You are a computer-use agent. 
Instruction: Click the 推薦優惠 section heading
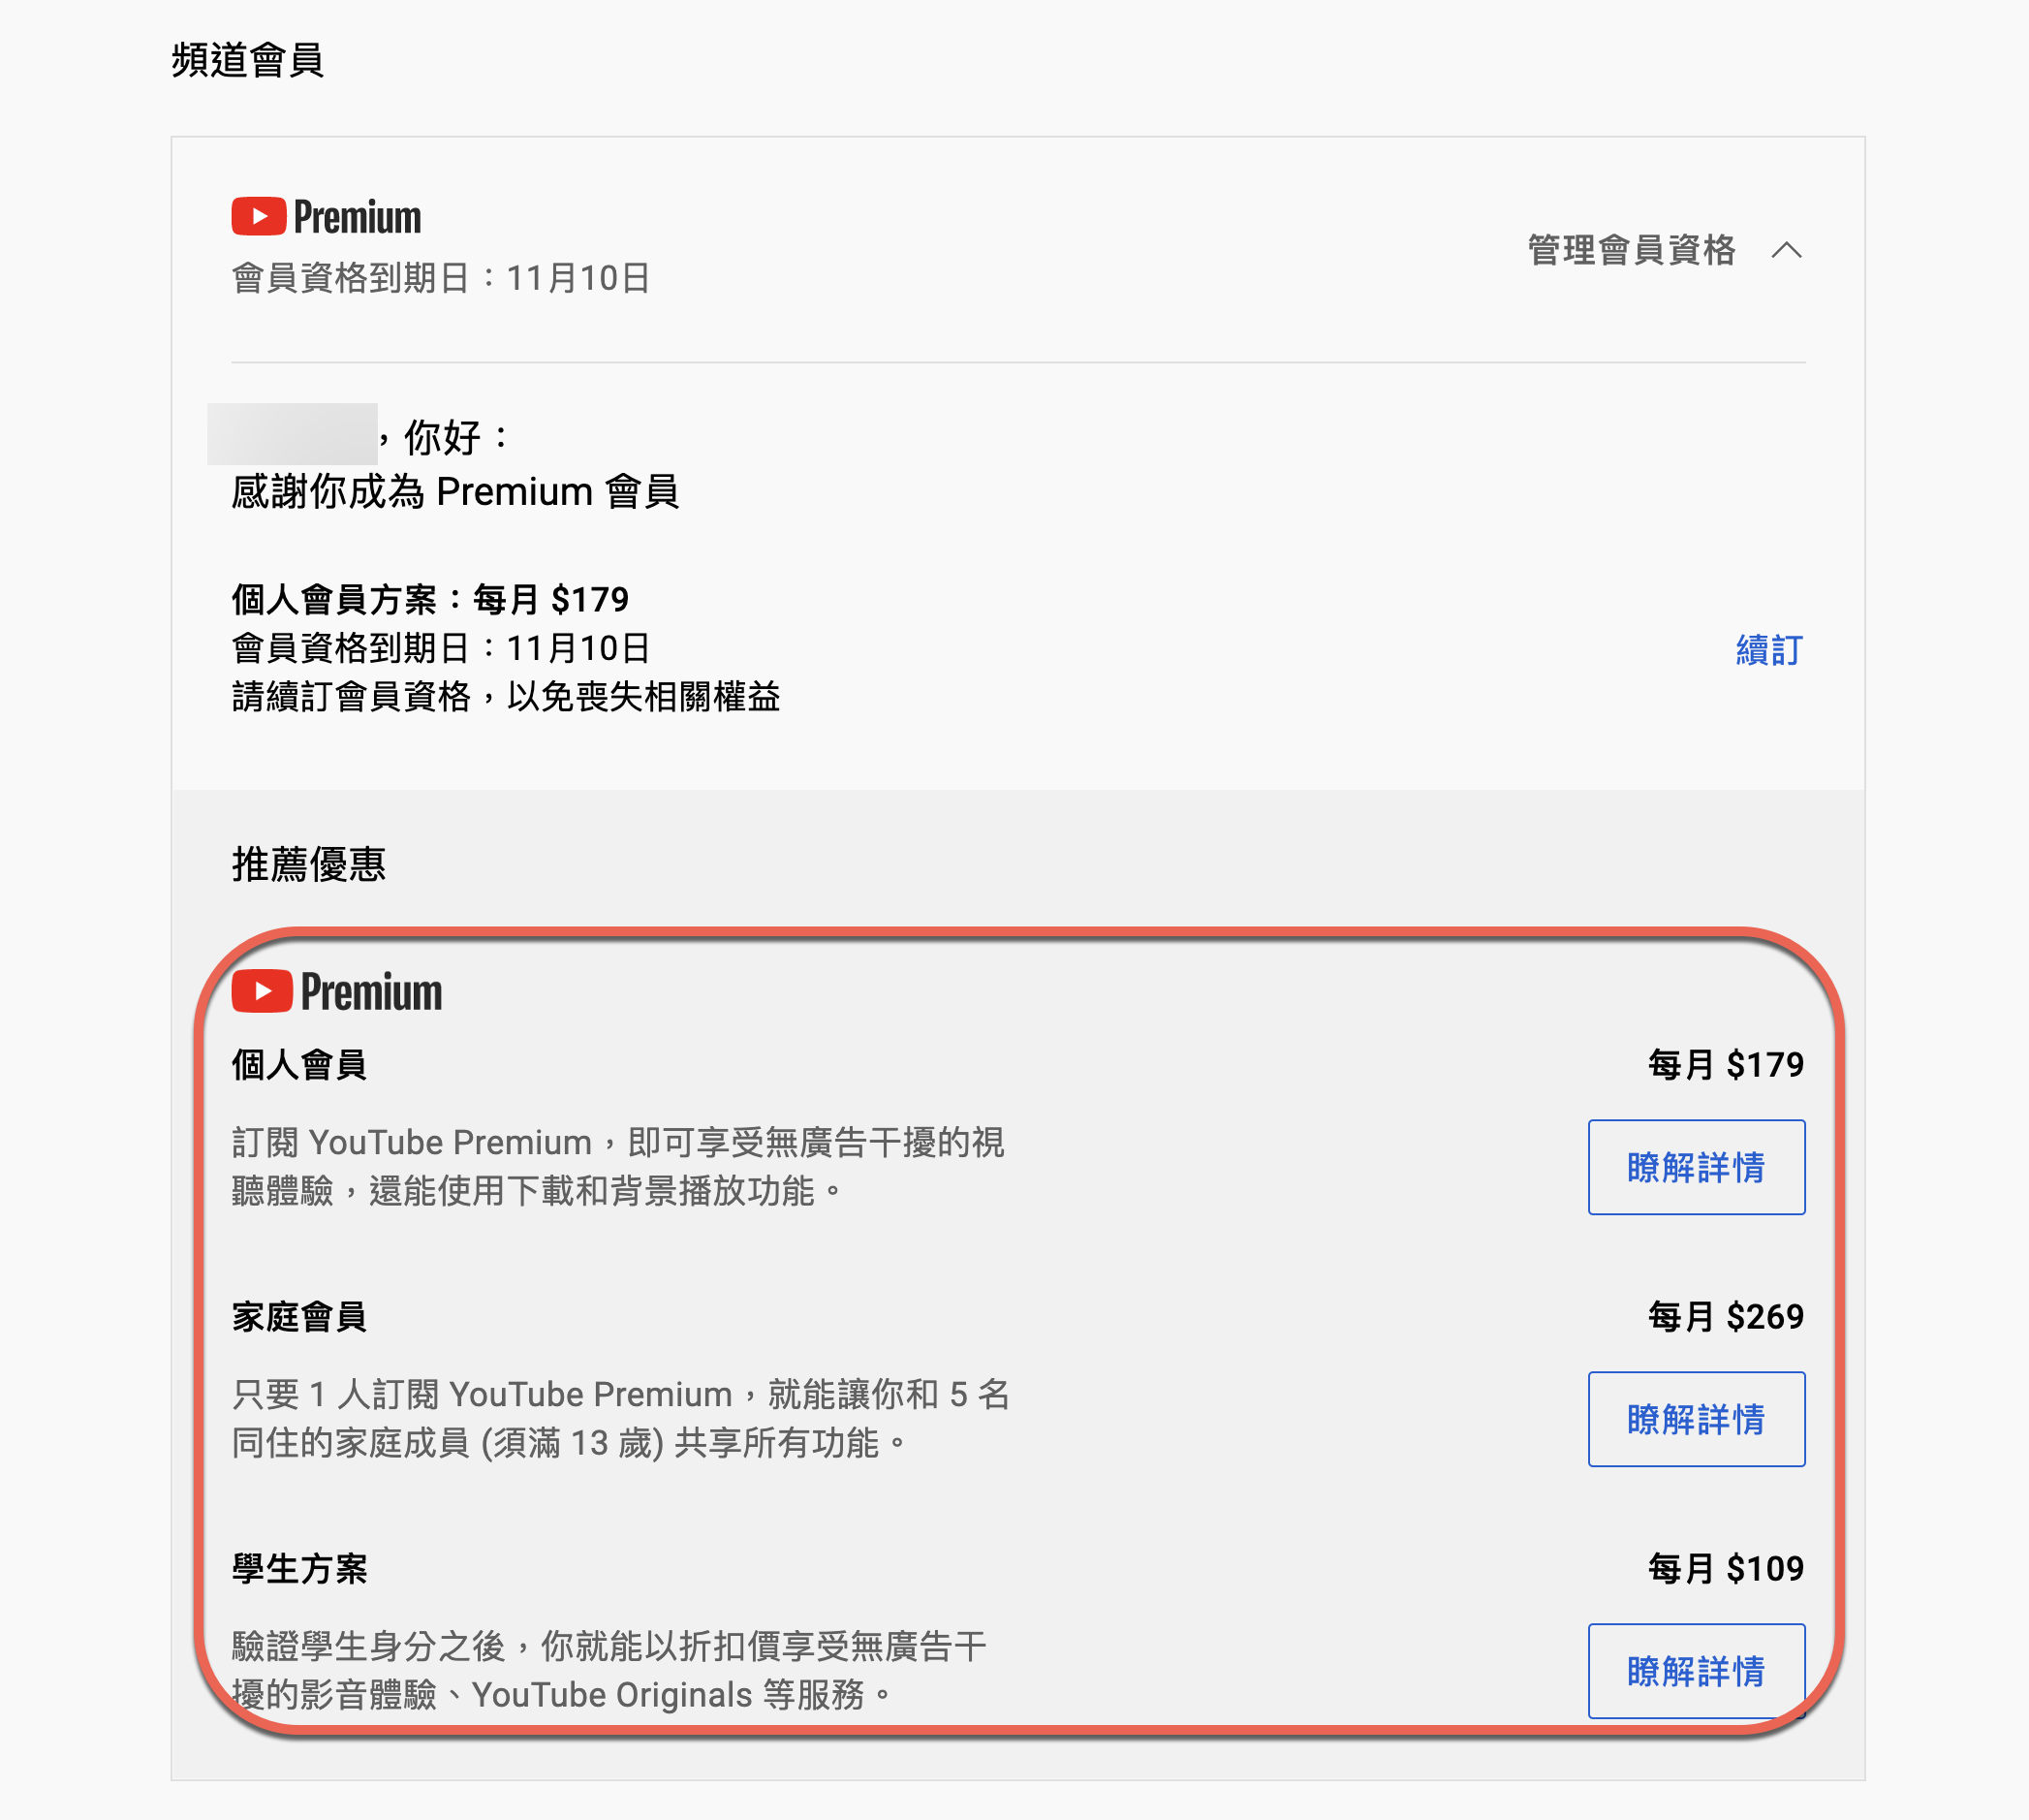308,864
